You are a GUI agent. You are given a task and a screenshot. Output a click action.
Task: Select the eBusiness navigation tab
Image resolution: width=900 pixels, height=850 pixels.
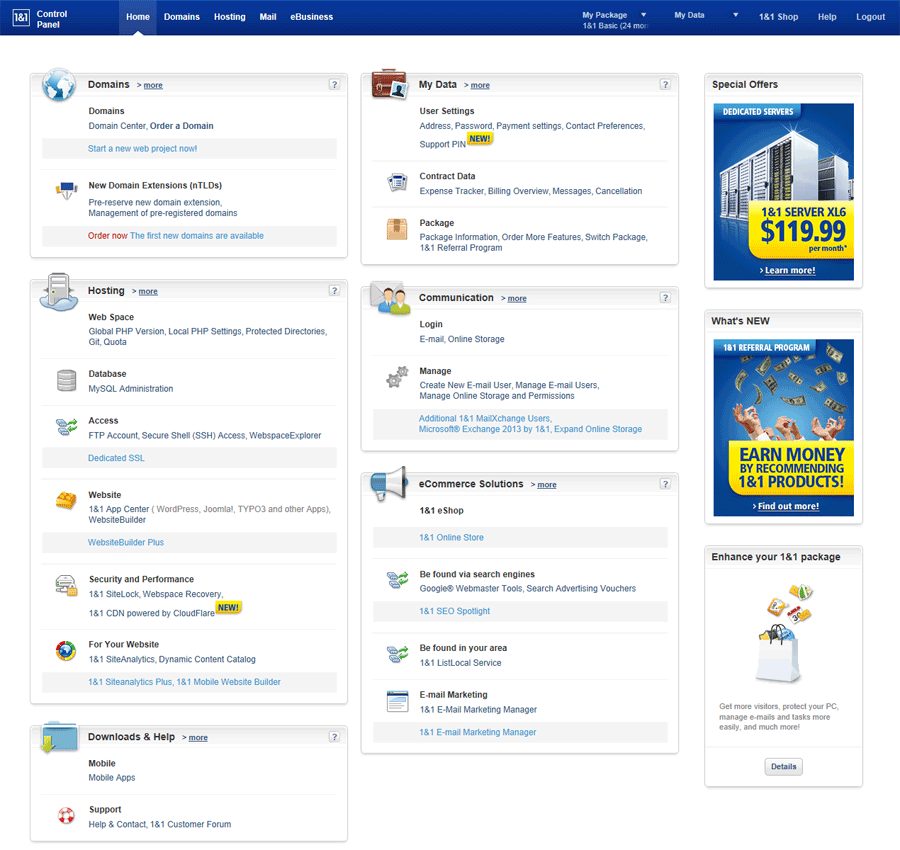311,17
